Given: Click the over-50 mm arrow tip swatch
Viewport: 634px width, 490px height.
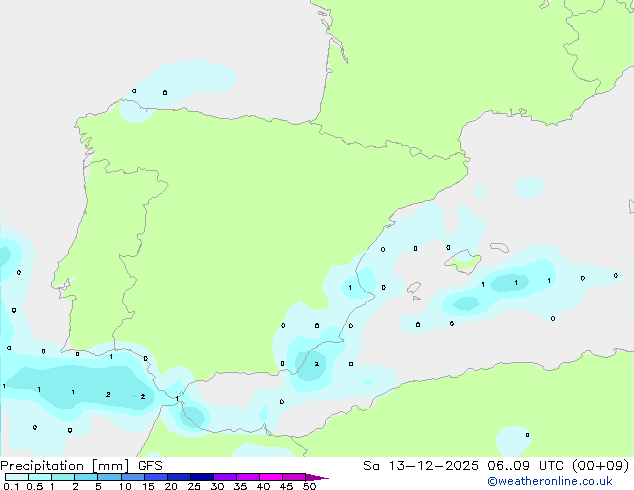Looking at the screenshot, I should coord(317,477).
